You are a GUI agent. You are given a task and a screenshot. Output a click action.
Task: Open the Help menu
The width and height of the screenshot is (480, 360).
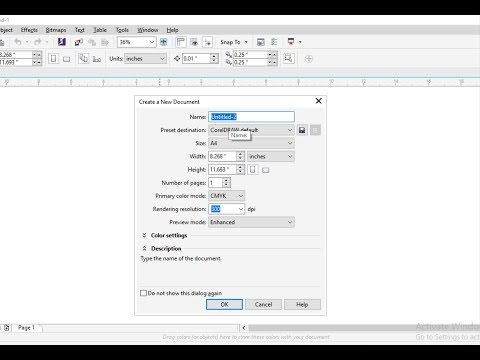[172, 30]
